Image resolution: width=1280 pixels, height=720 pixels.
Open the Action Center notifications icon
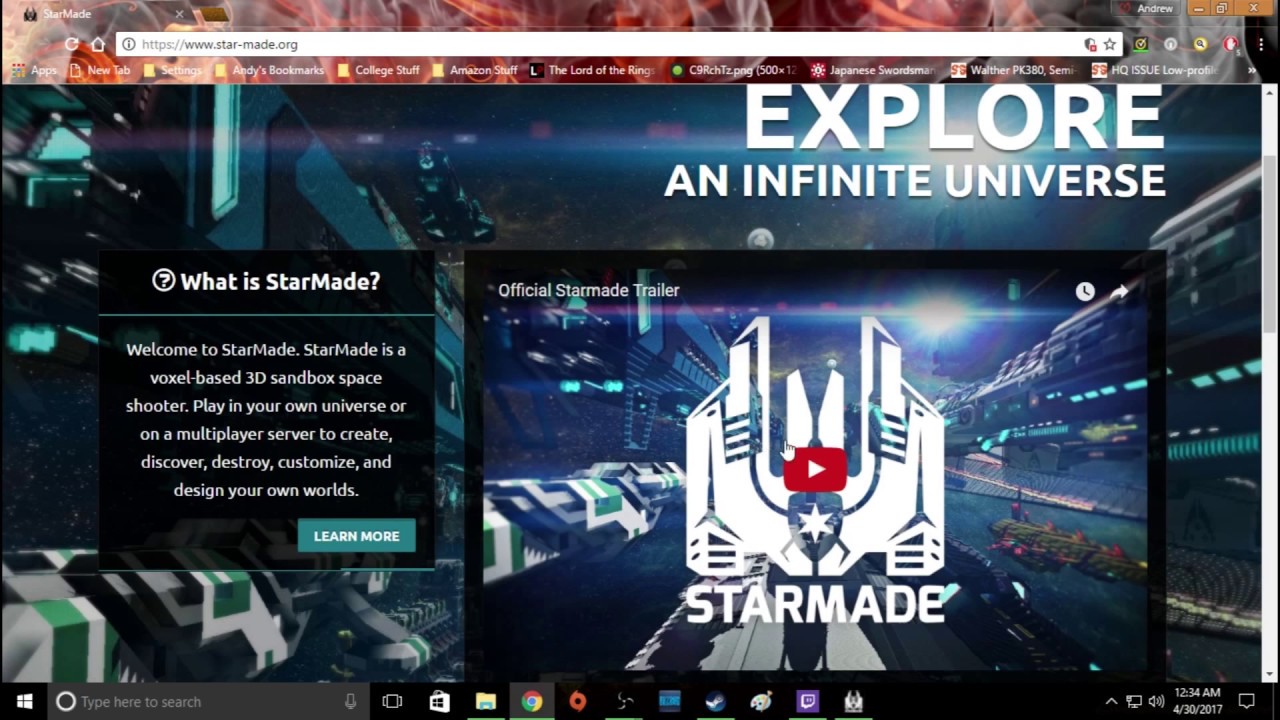point(1247,701)
